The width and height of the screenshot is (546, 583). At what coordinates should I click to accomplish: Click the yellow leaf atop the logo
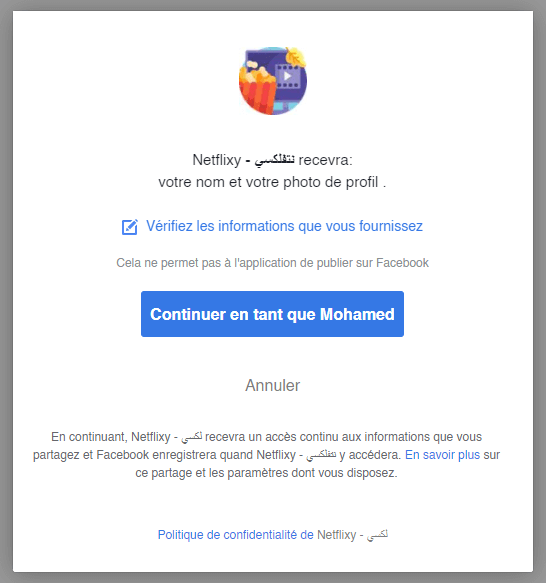coord(296,57)
